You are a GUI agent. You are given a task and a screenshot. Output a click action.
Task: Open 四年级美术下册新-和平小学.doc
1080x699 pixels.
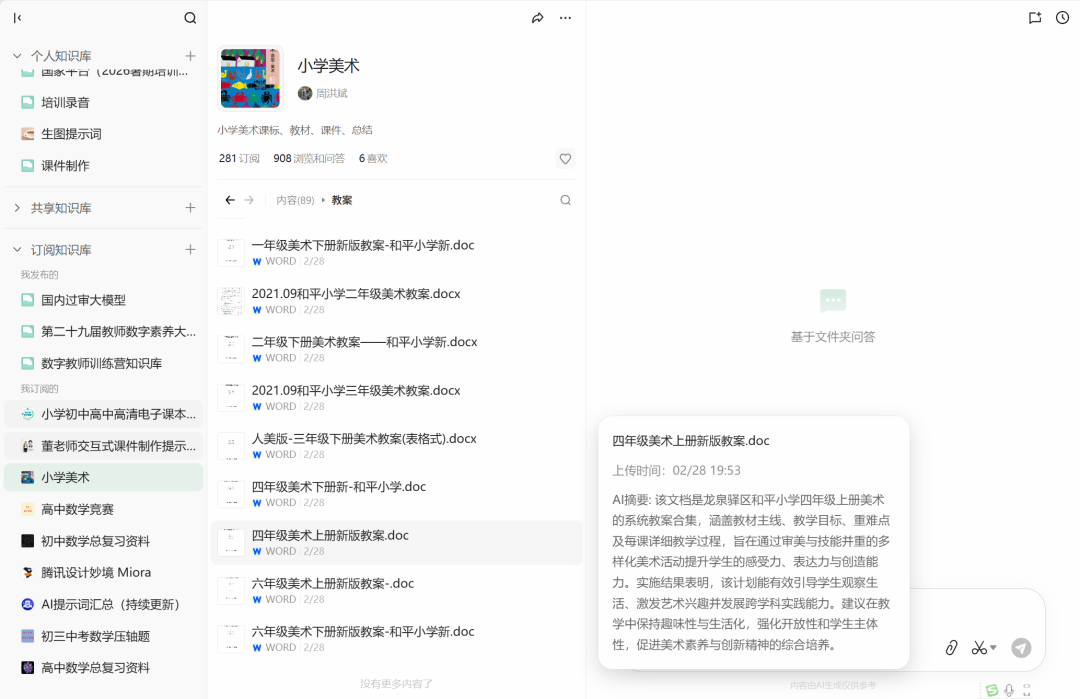tap(397, 494)
